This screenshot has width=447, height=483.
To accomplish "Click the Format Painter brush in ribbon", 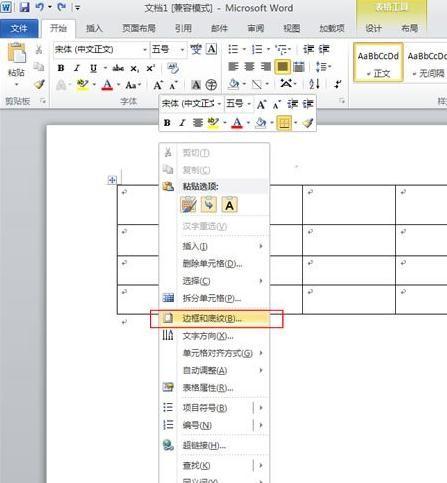I will click(x=39, y=84).
